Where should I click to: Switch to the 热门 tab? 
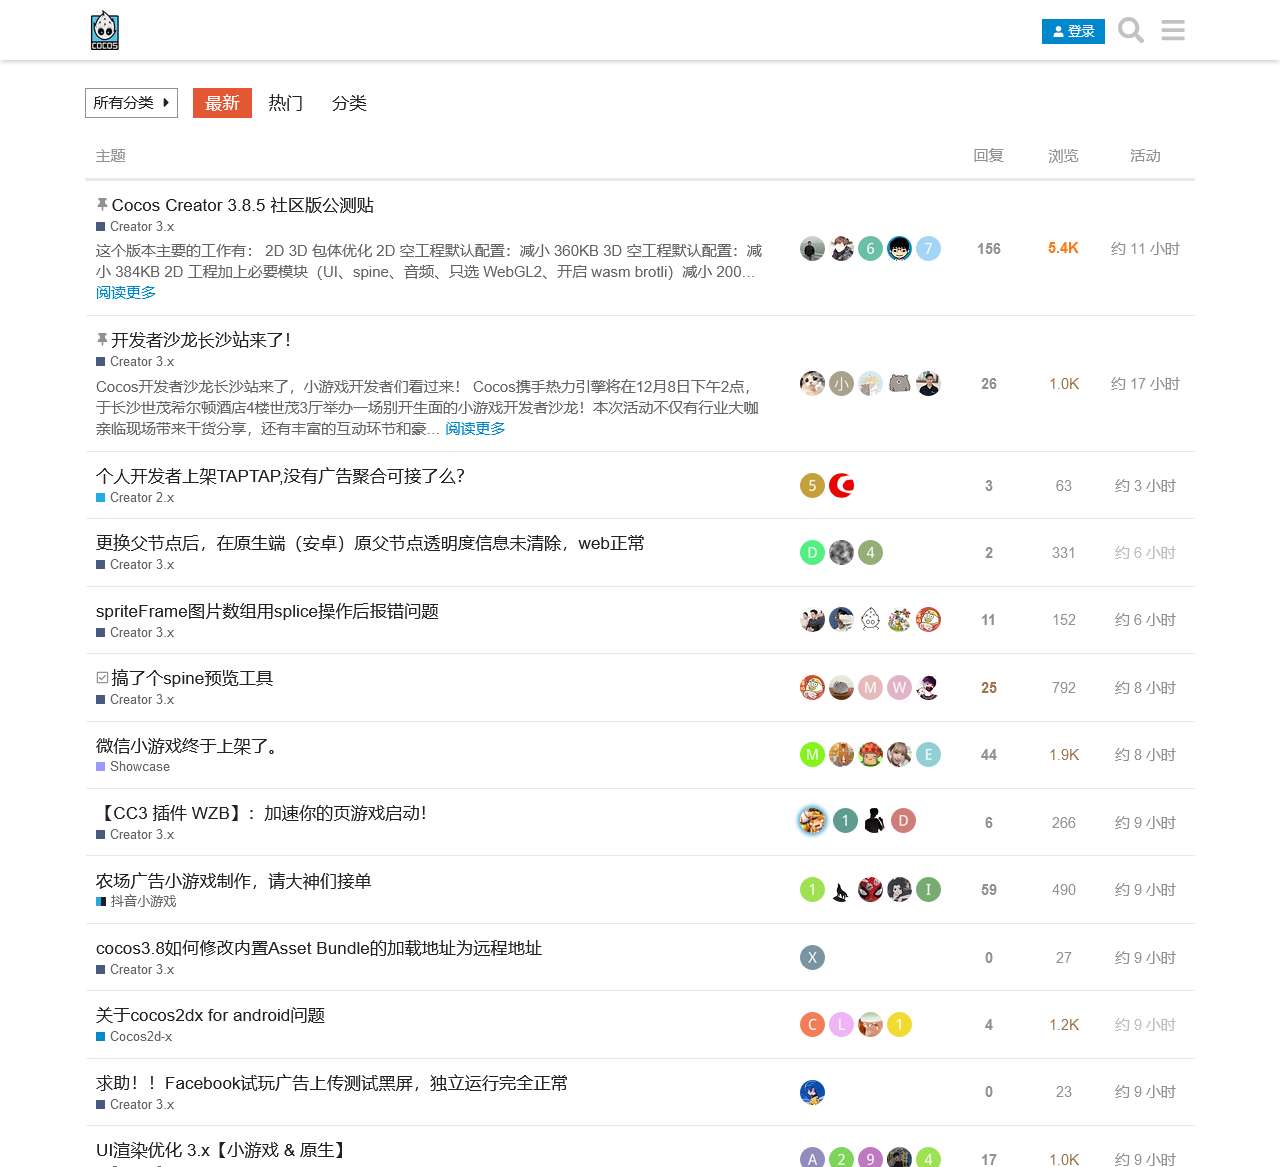coord(285,103)
